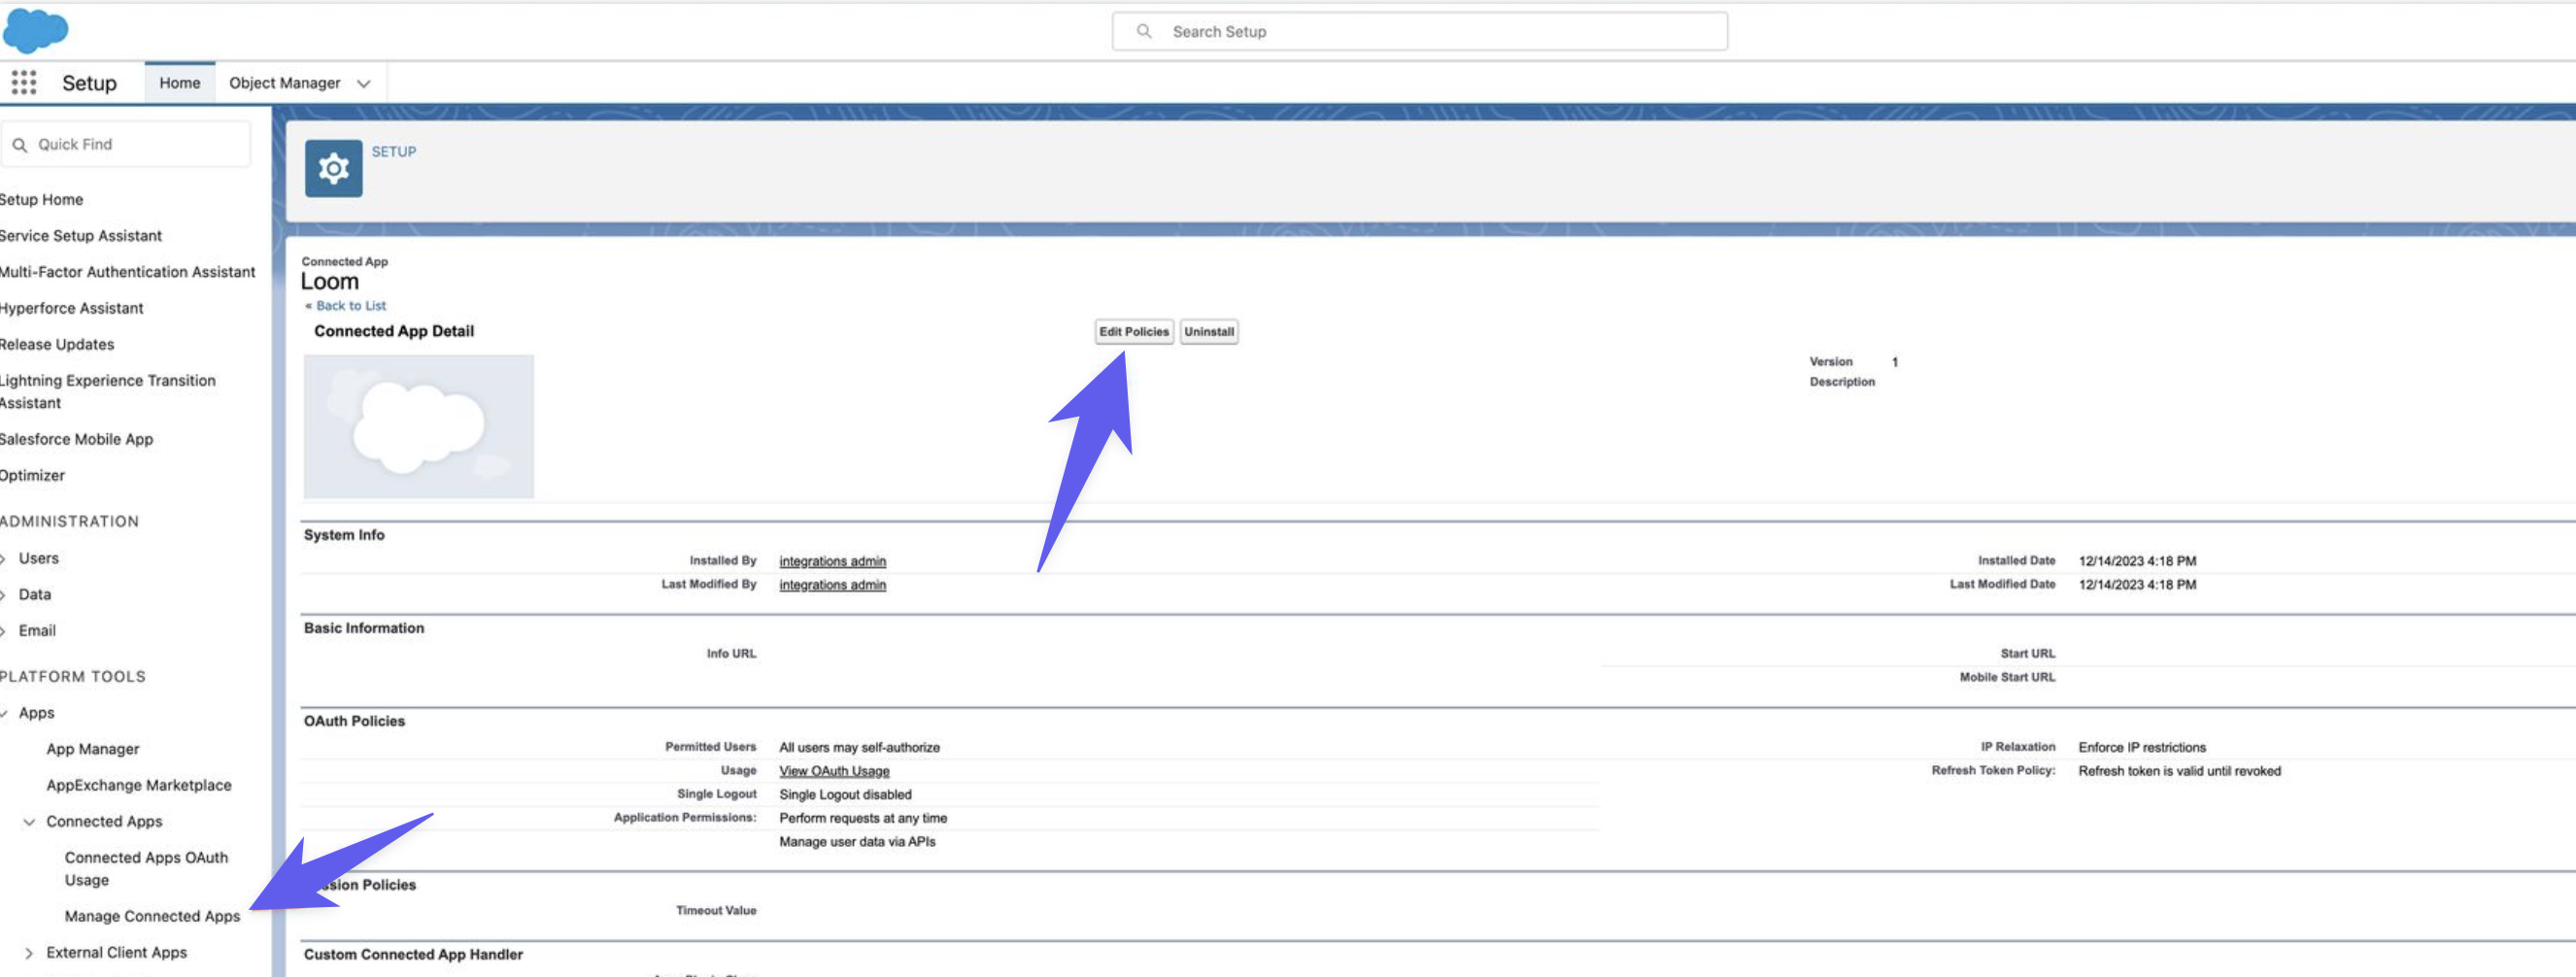Open the Back to List link

tap(352, 305)
